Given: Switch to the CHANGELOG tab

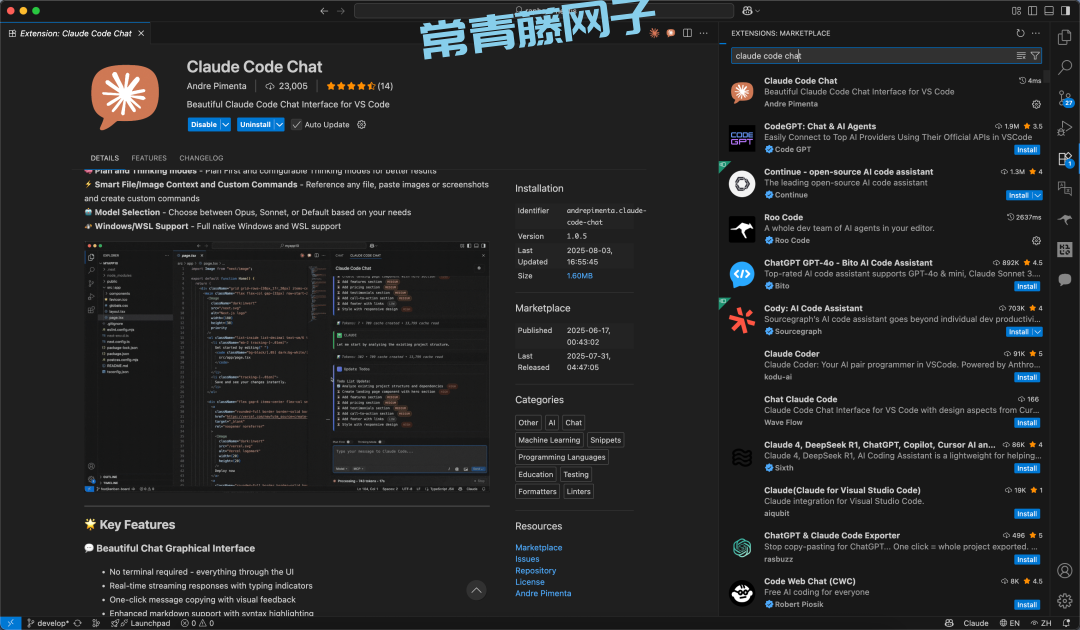Looking at the screenshot, I should click(201, 158).
